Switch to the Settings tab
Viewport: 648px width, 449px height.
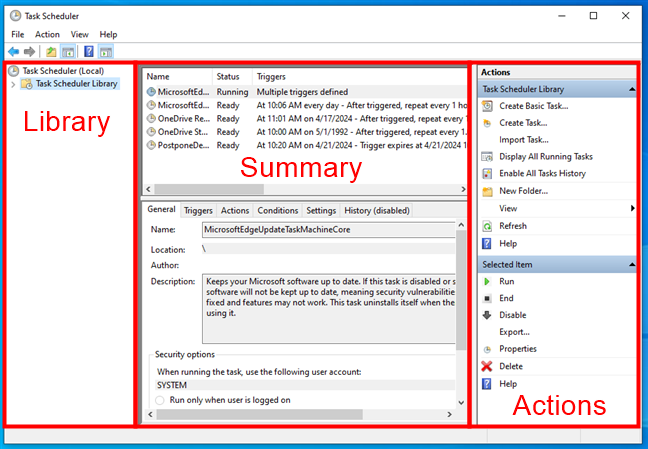(x=321, y=211)
